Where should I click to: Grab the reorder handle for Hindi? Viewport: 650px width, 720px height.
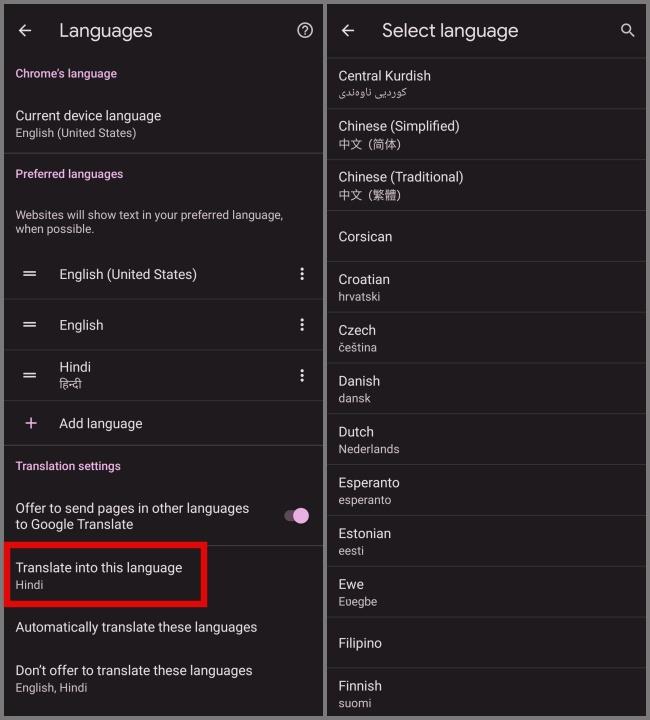click(30, 376)
